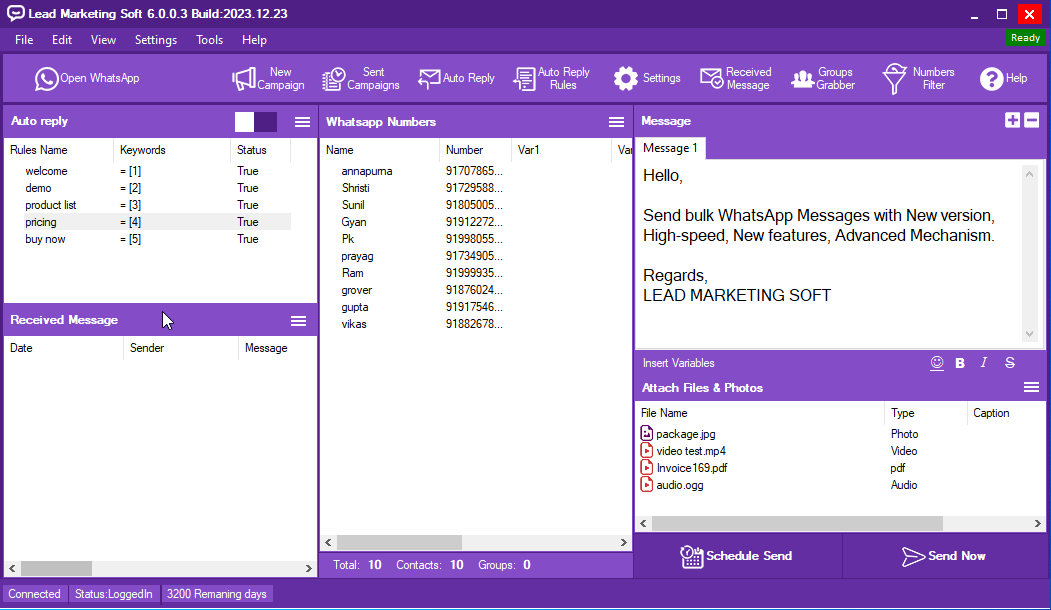Click the Keywords column header
Image resolution: width=1051 pixels, height=610 pixels.
172,150
